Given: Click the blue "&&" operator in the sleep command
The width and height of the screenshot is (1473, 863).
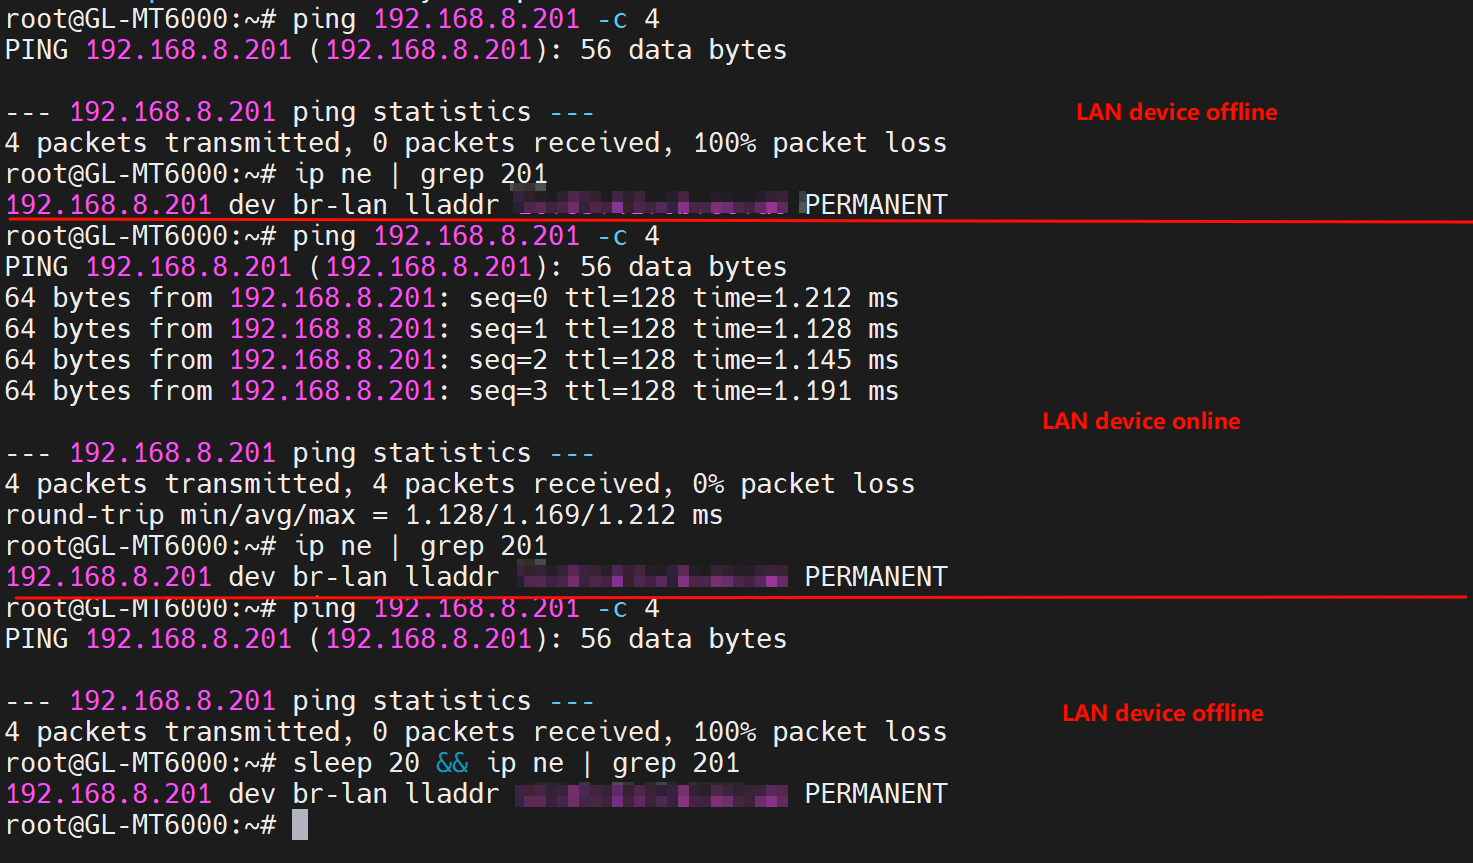Looking at the screenshot, I should pyautogui.click(x=452, y=763).
